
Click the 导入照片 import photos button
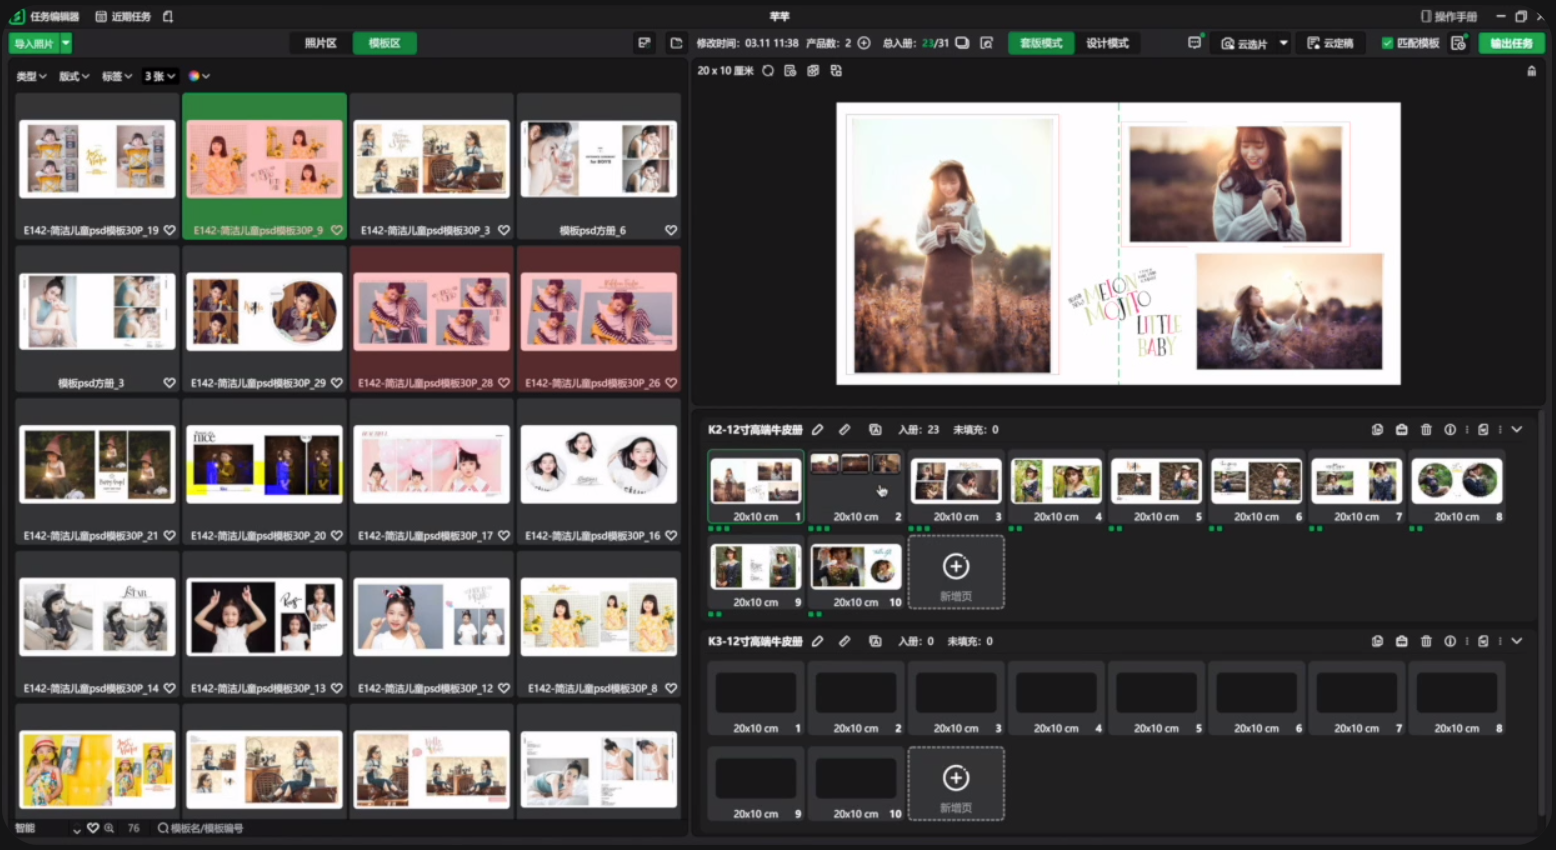(34, 43)
